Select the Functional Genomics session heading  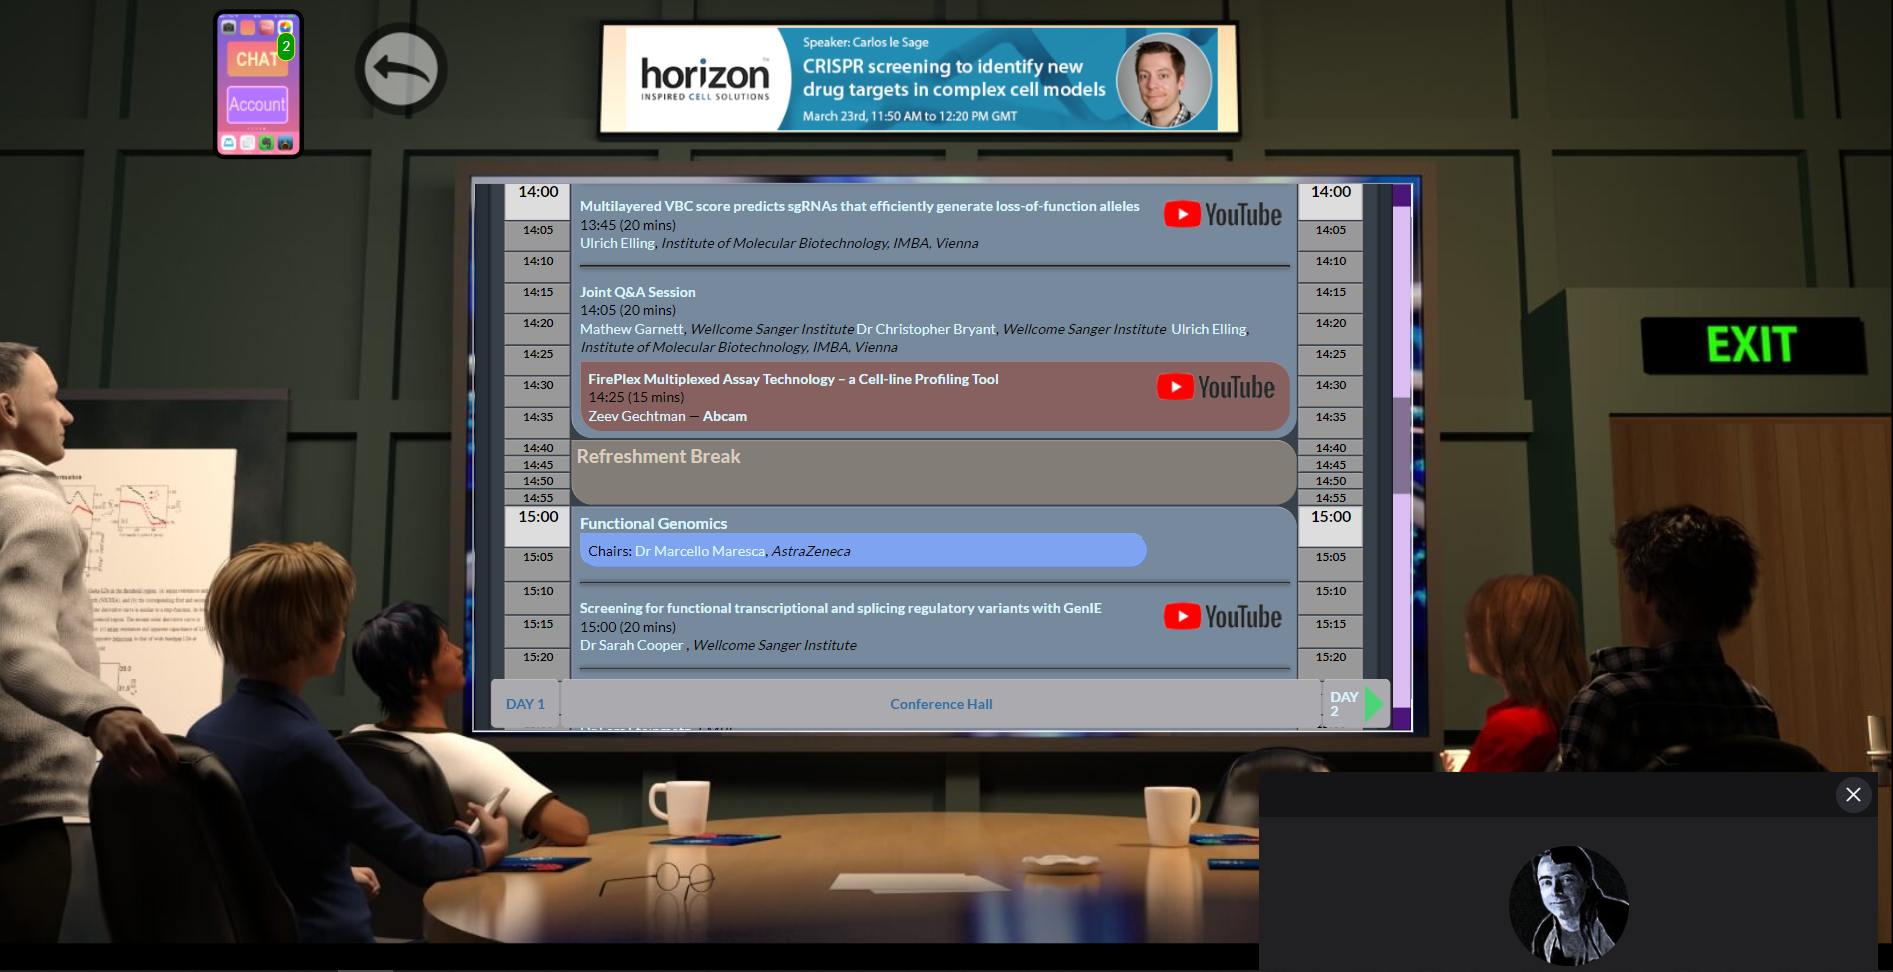pos(653,524)
